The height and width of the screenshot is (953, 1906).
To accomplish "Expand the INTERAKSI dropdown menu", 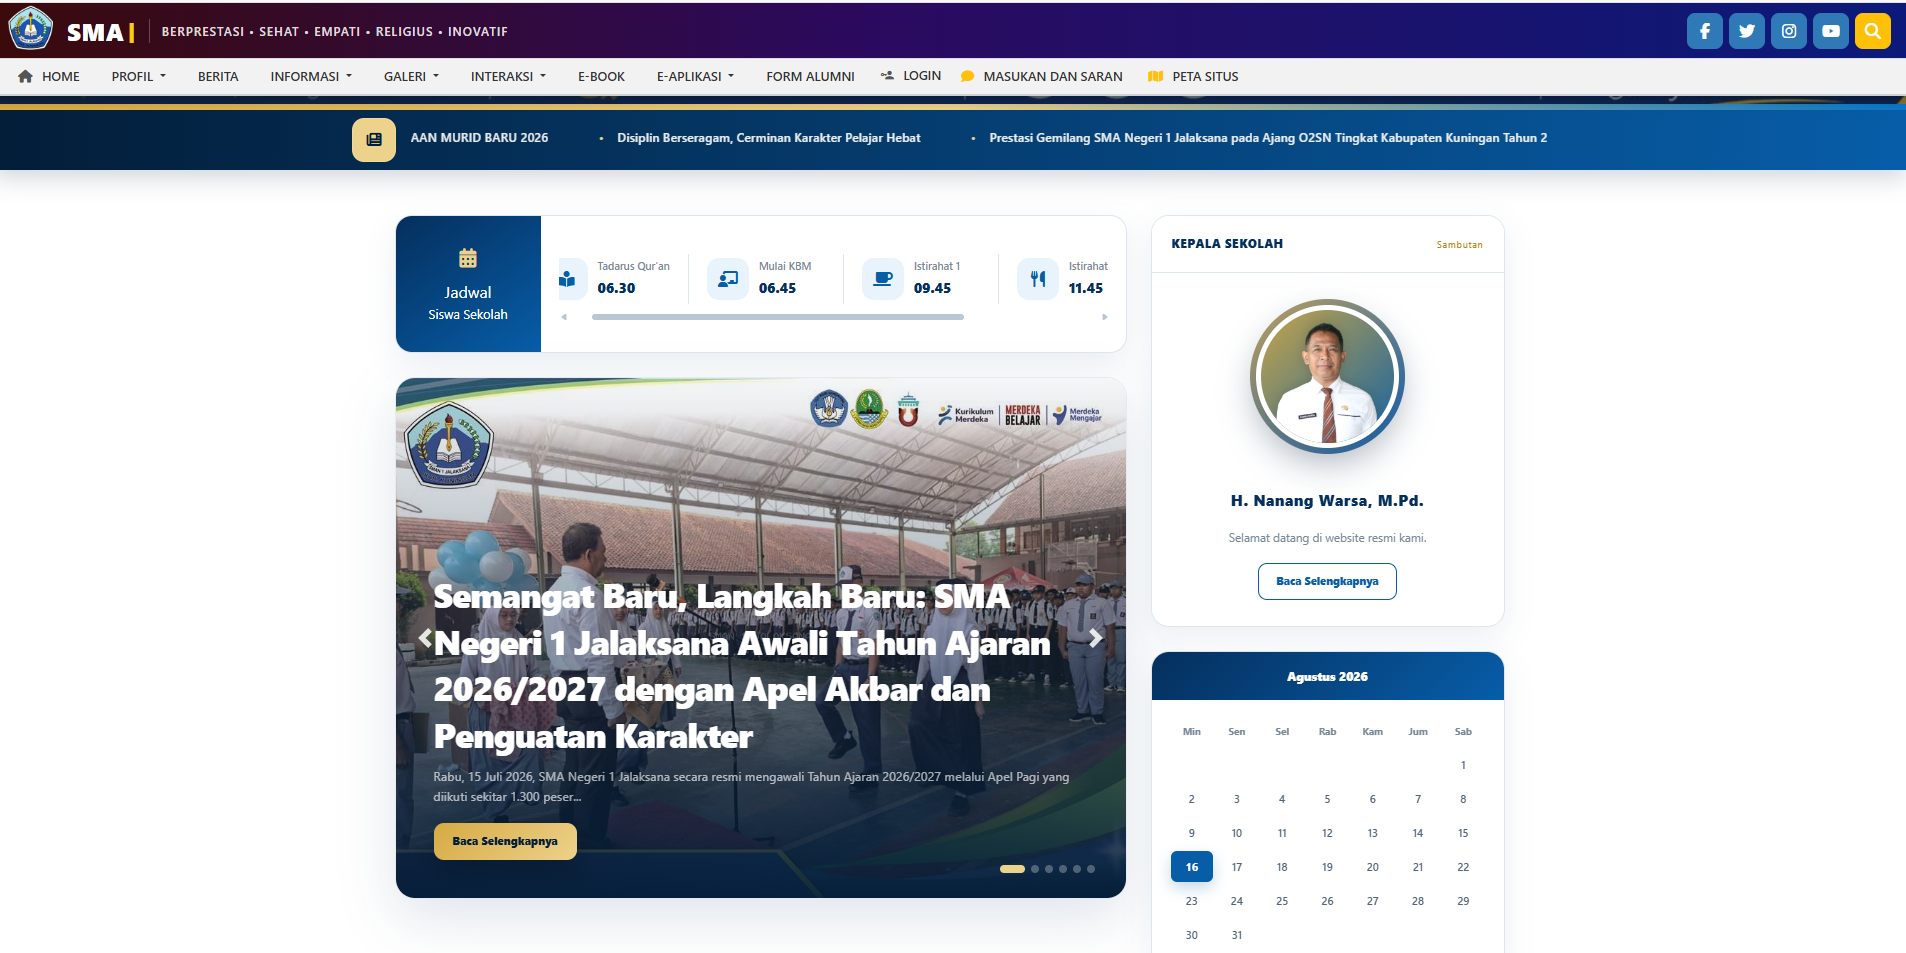I will [x=508, y=76].
